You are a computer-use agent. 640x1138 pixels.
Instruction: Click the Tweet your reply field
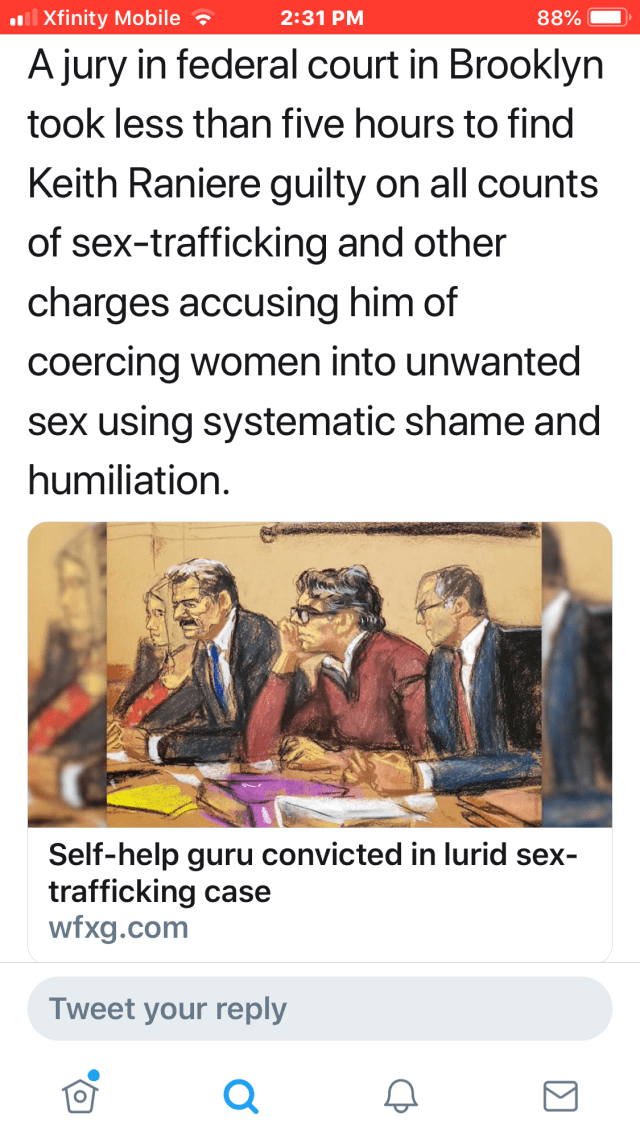[x=320, y=1008]
